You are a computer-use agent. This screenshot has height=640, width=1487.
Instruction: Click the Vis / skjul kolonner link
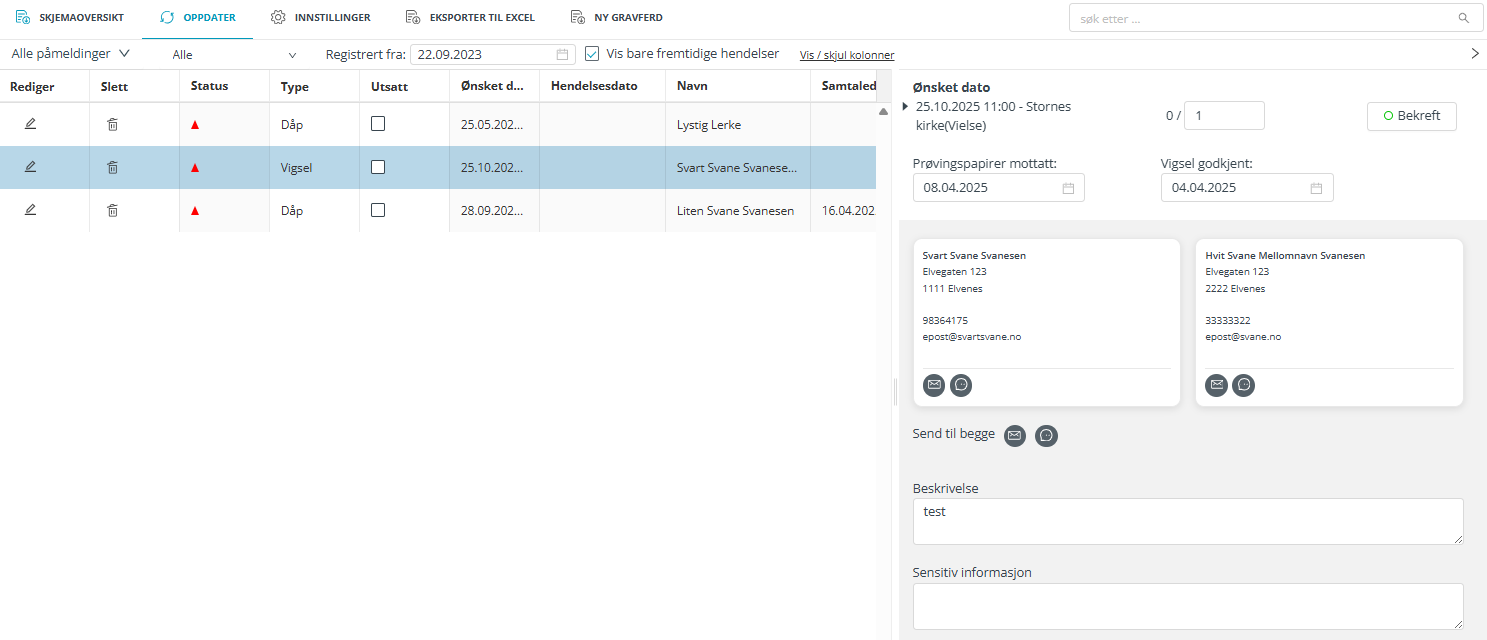846,56
